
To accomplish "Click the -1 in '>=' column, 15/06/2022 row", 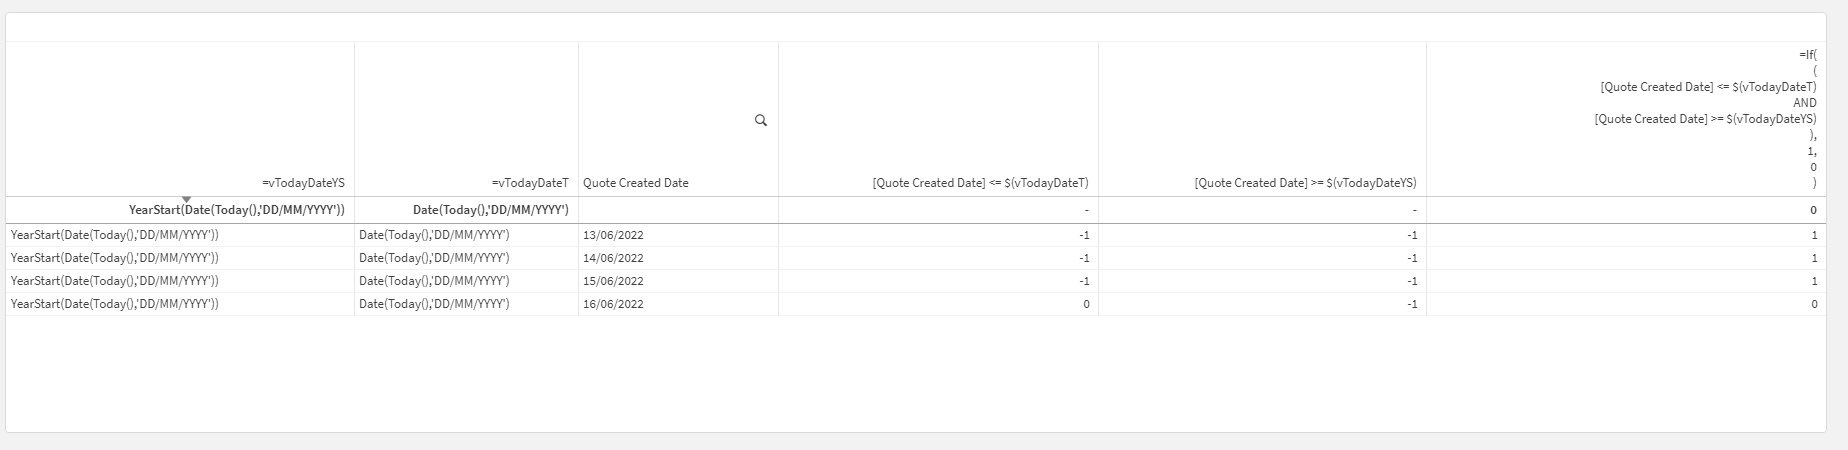I will (x=1411, y=281).
